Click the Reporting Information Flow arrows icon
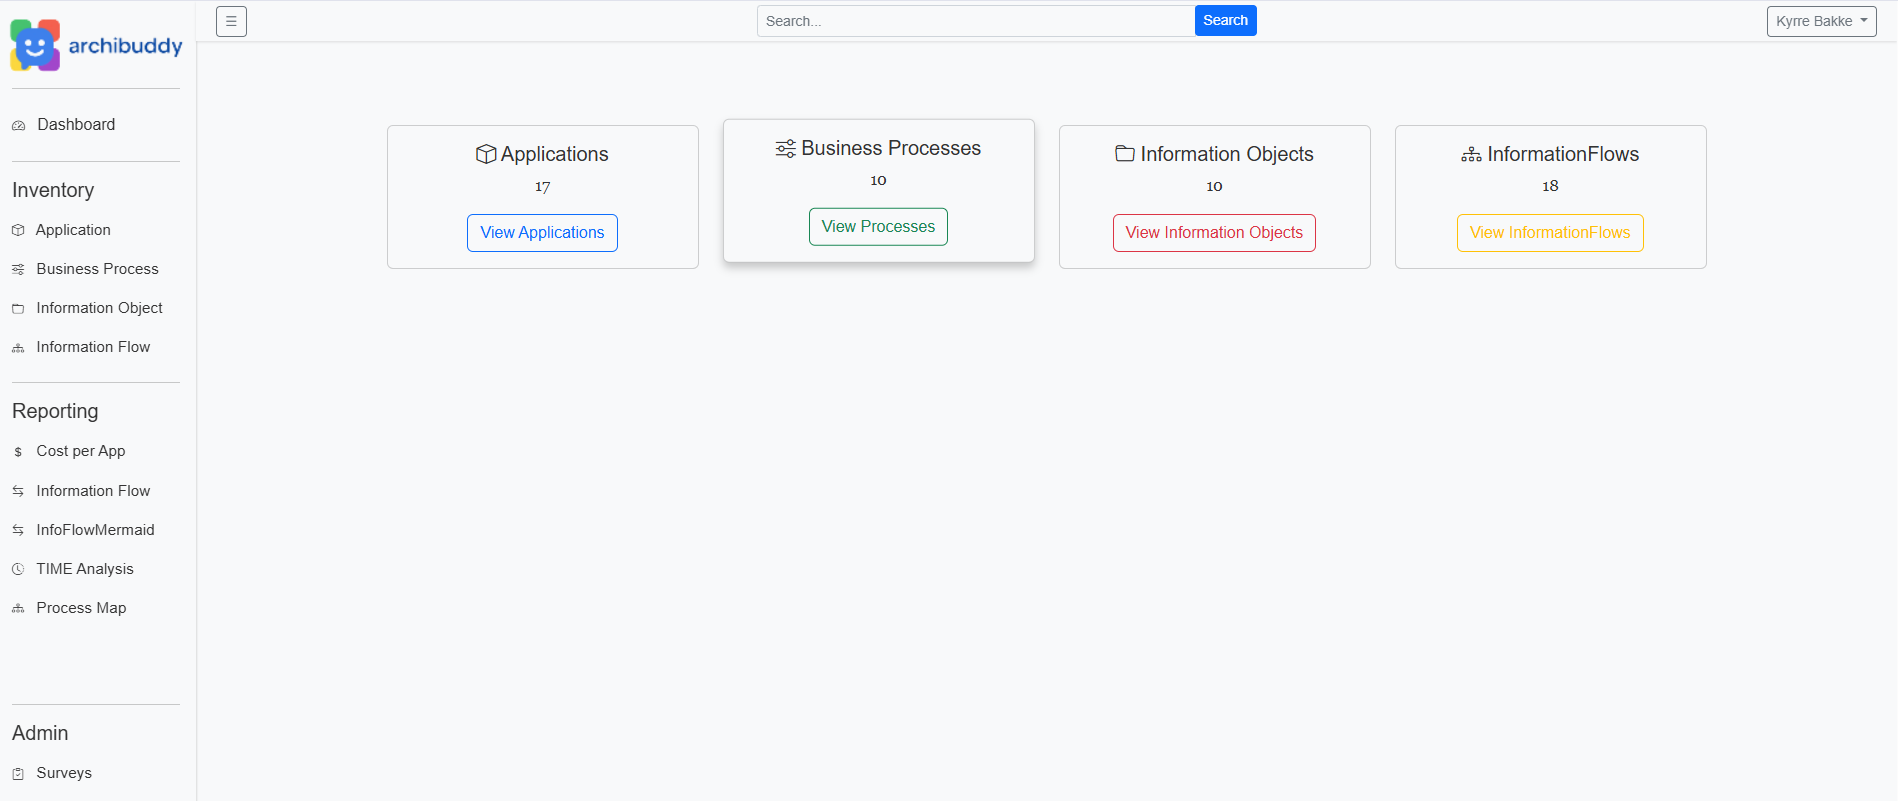The width and height of the screenshot is (1898, 801). click(18, 491)
